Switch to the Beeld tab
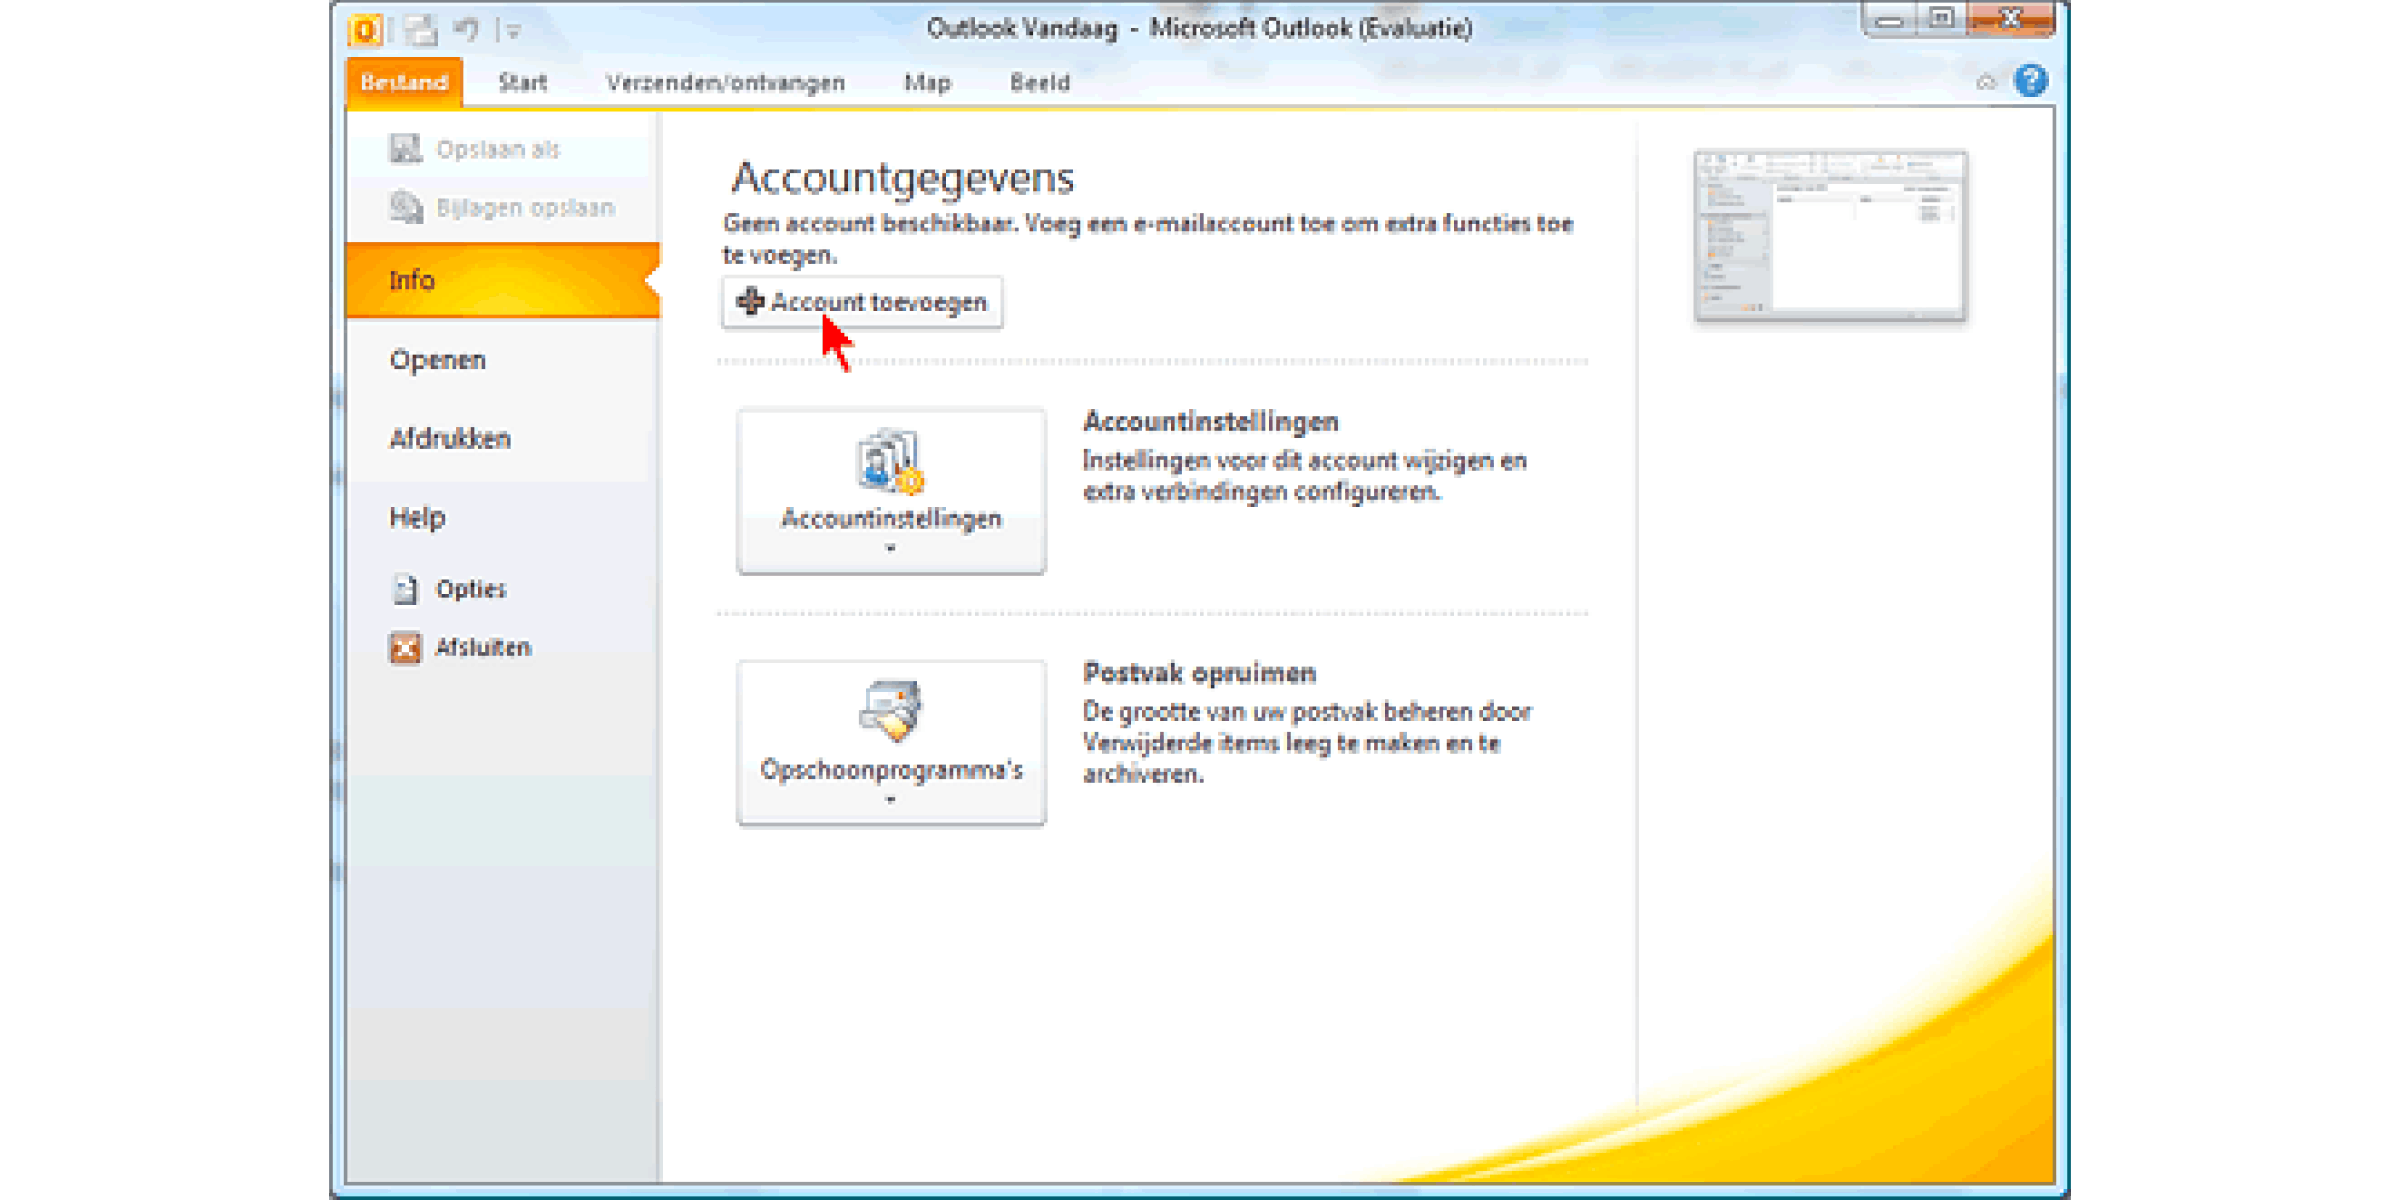This screenshot has width=2400, height=1200. pos(1040,82)
